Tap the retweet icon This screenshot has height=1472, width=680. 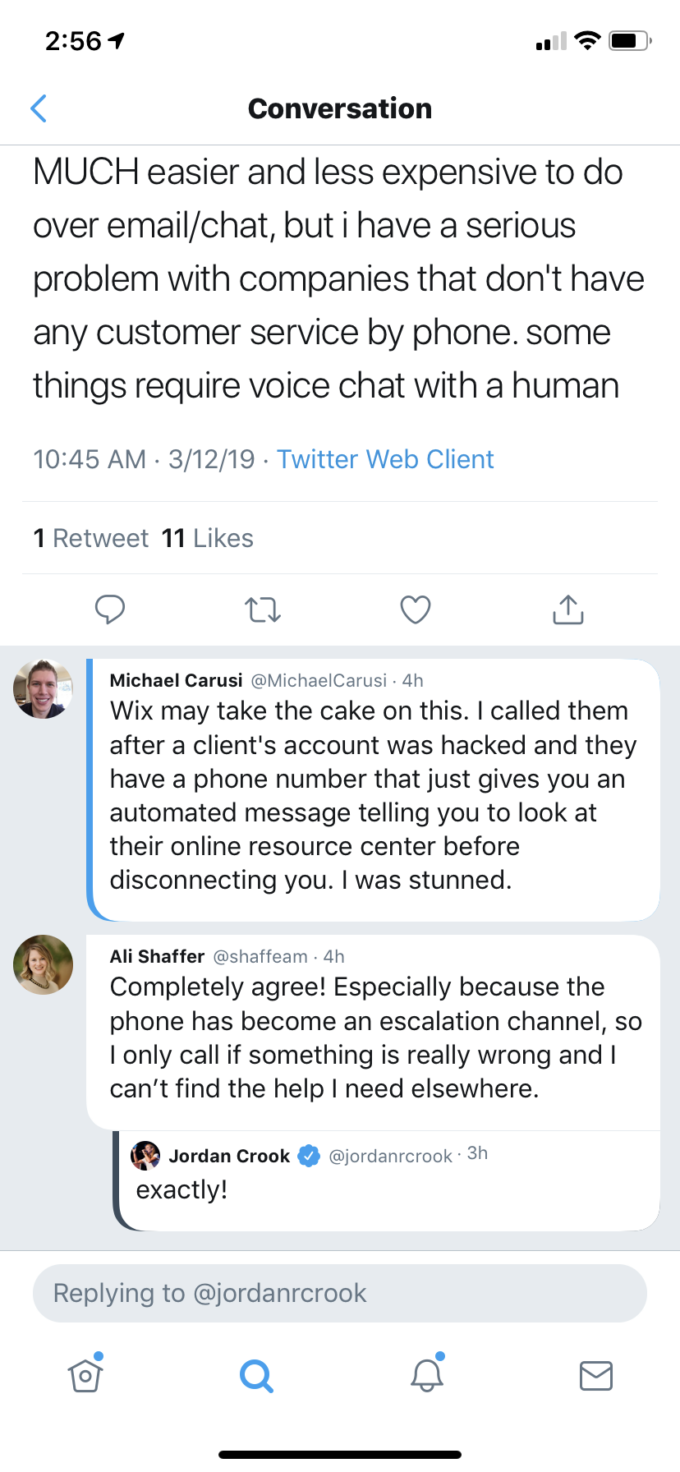pyautogui.click(x=262, y=608)
